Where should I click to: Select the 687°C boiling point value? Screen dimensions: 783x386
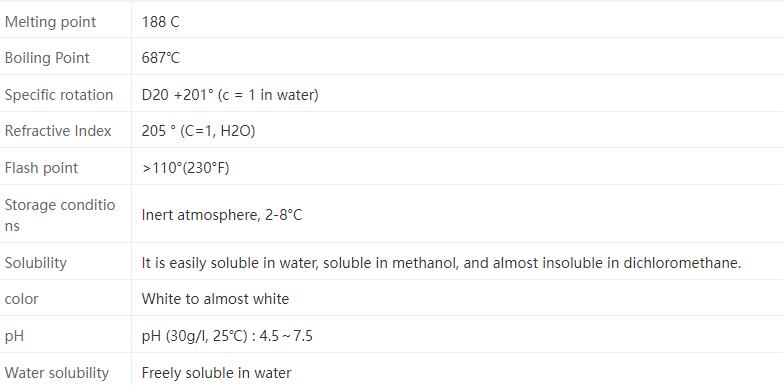(x=160, y=58)
